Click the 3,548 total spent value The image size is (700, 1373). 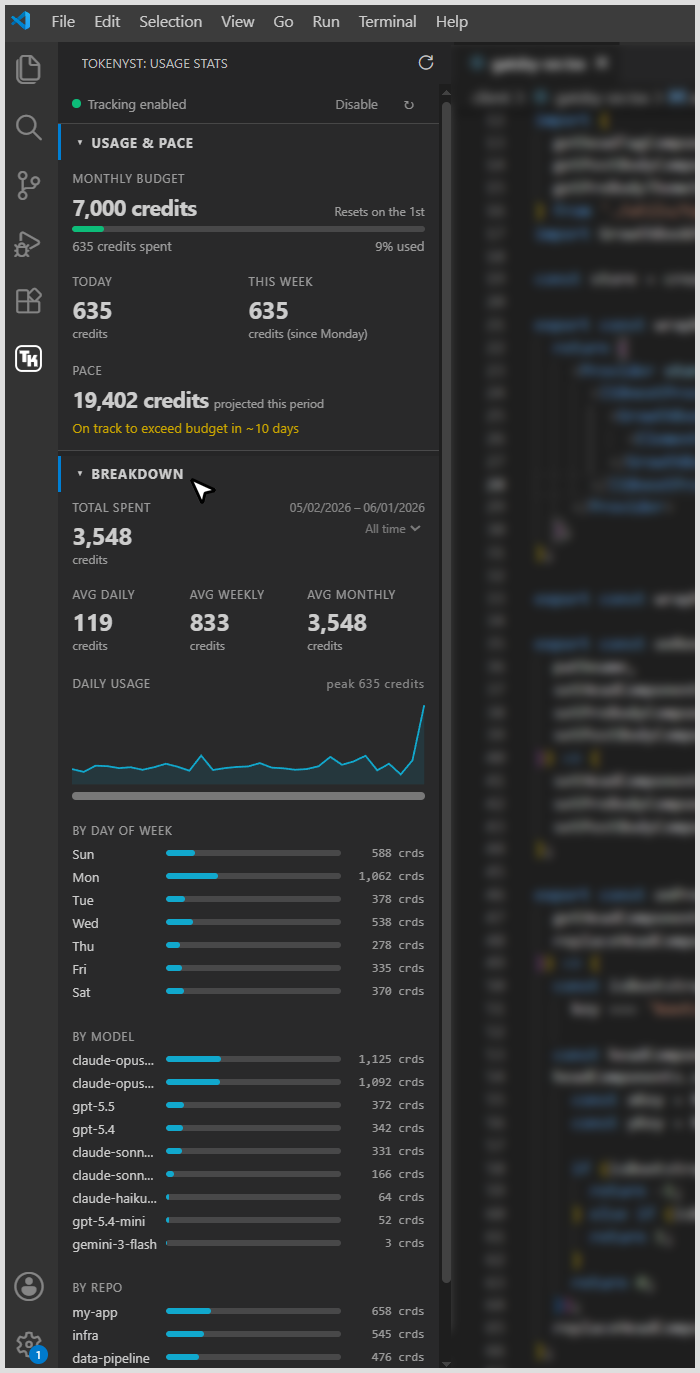coord(102,536)
